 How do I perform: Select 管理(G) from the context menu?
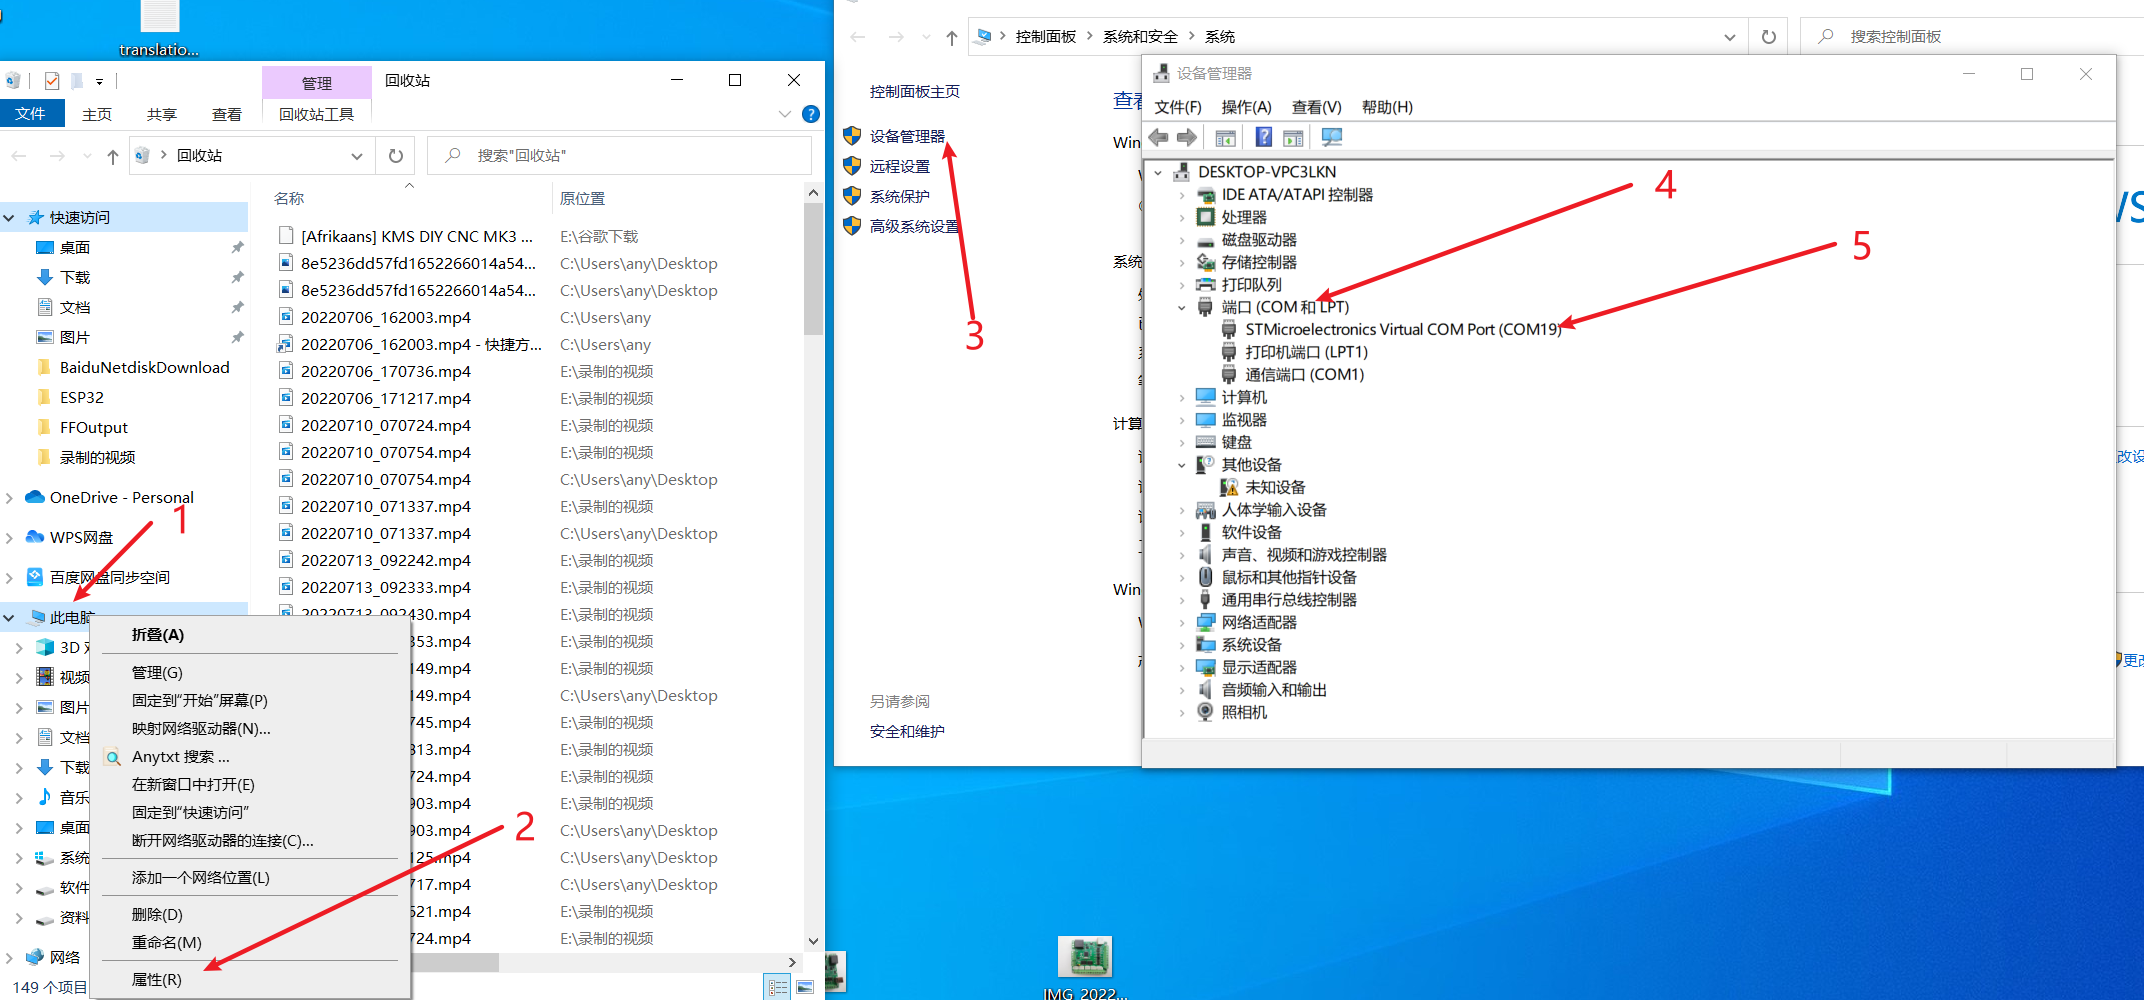[x=250, y=673]
